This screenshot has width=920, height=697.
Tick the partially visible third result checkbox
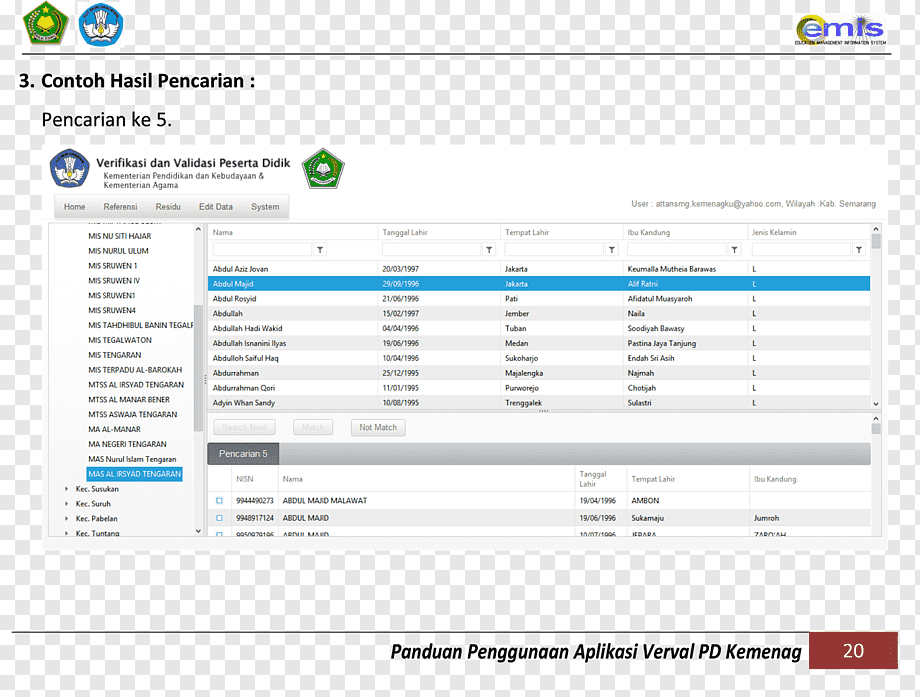219,534
